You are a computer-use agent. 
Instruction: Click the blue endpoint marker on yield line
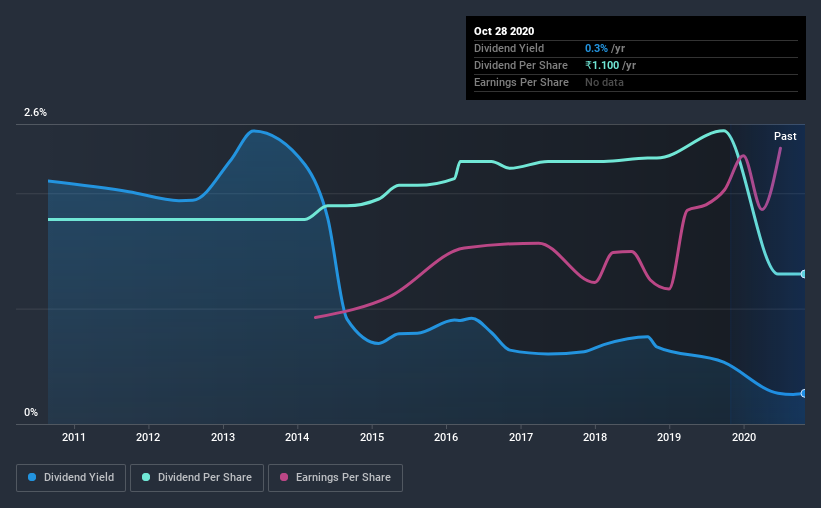pos(803,393)
